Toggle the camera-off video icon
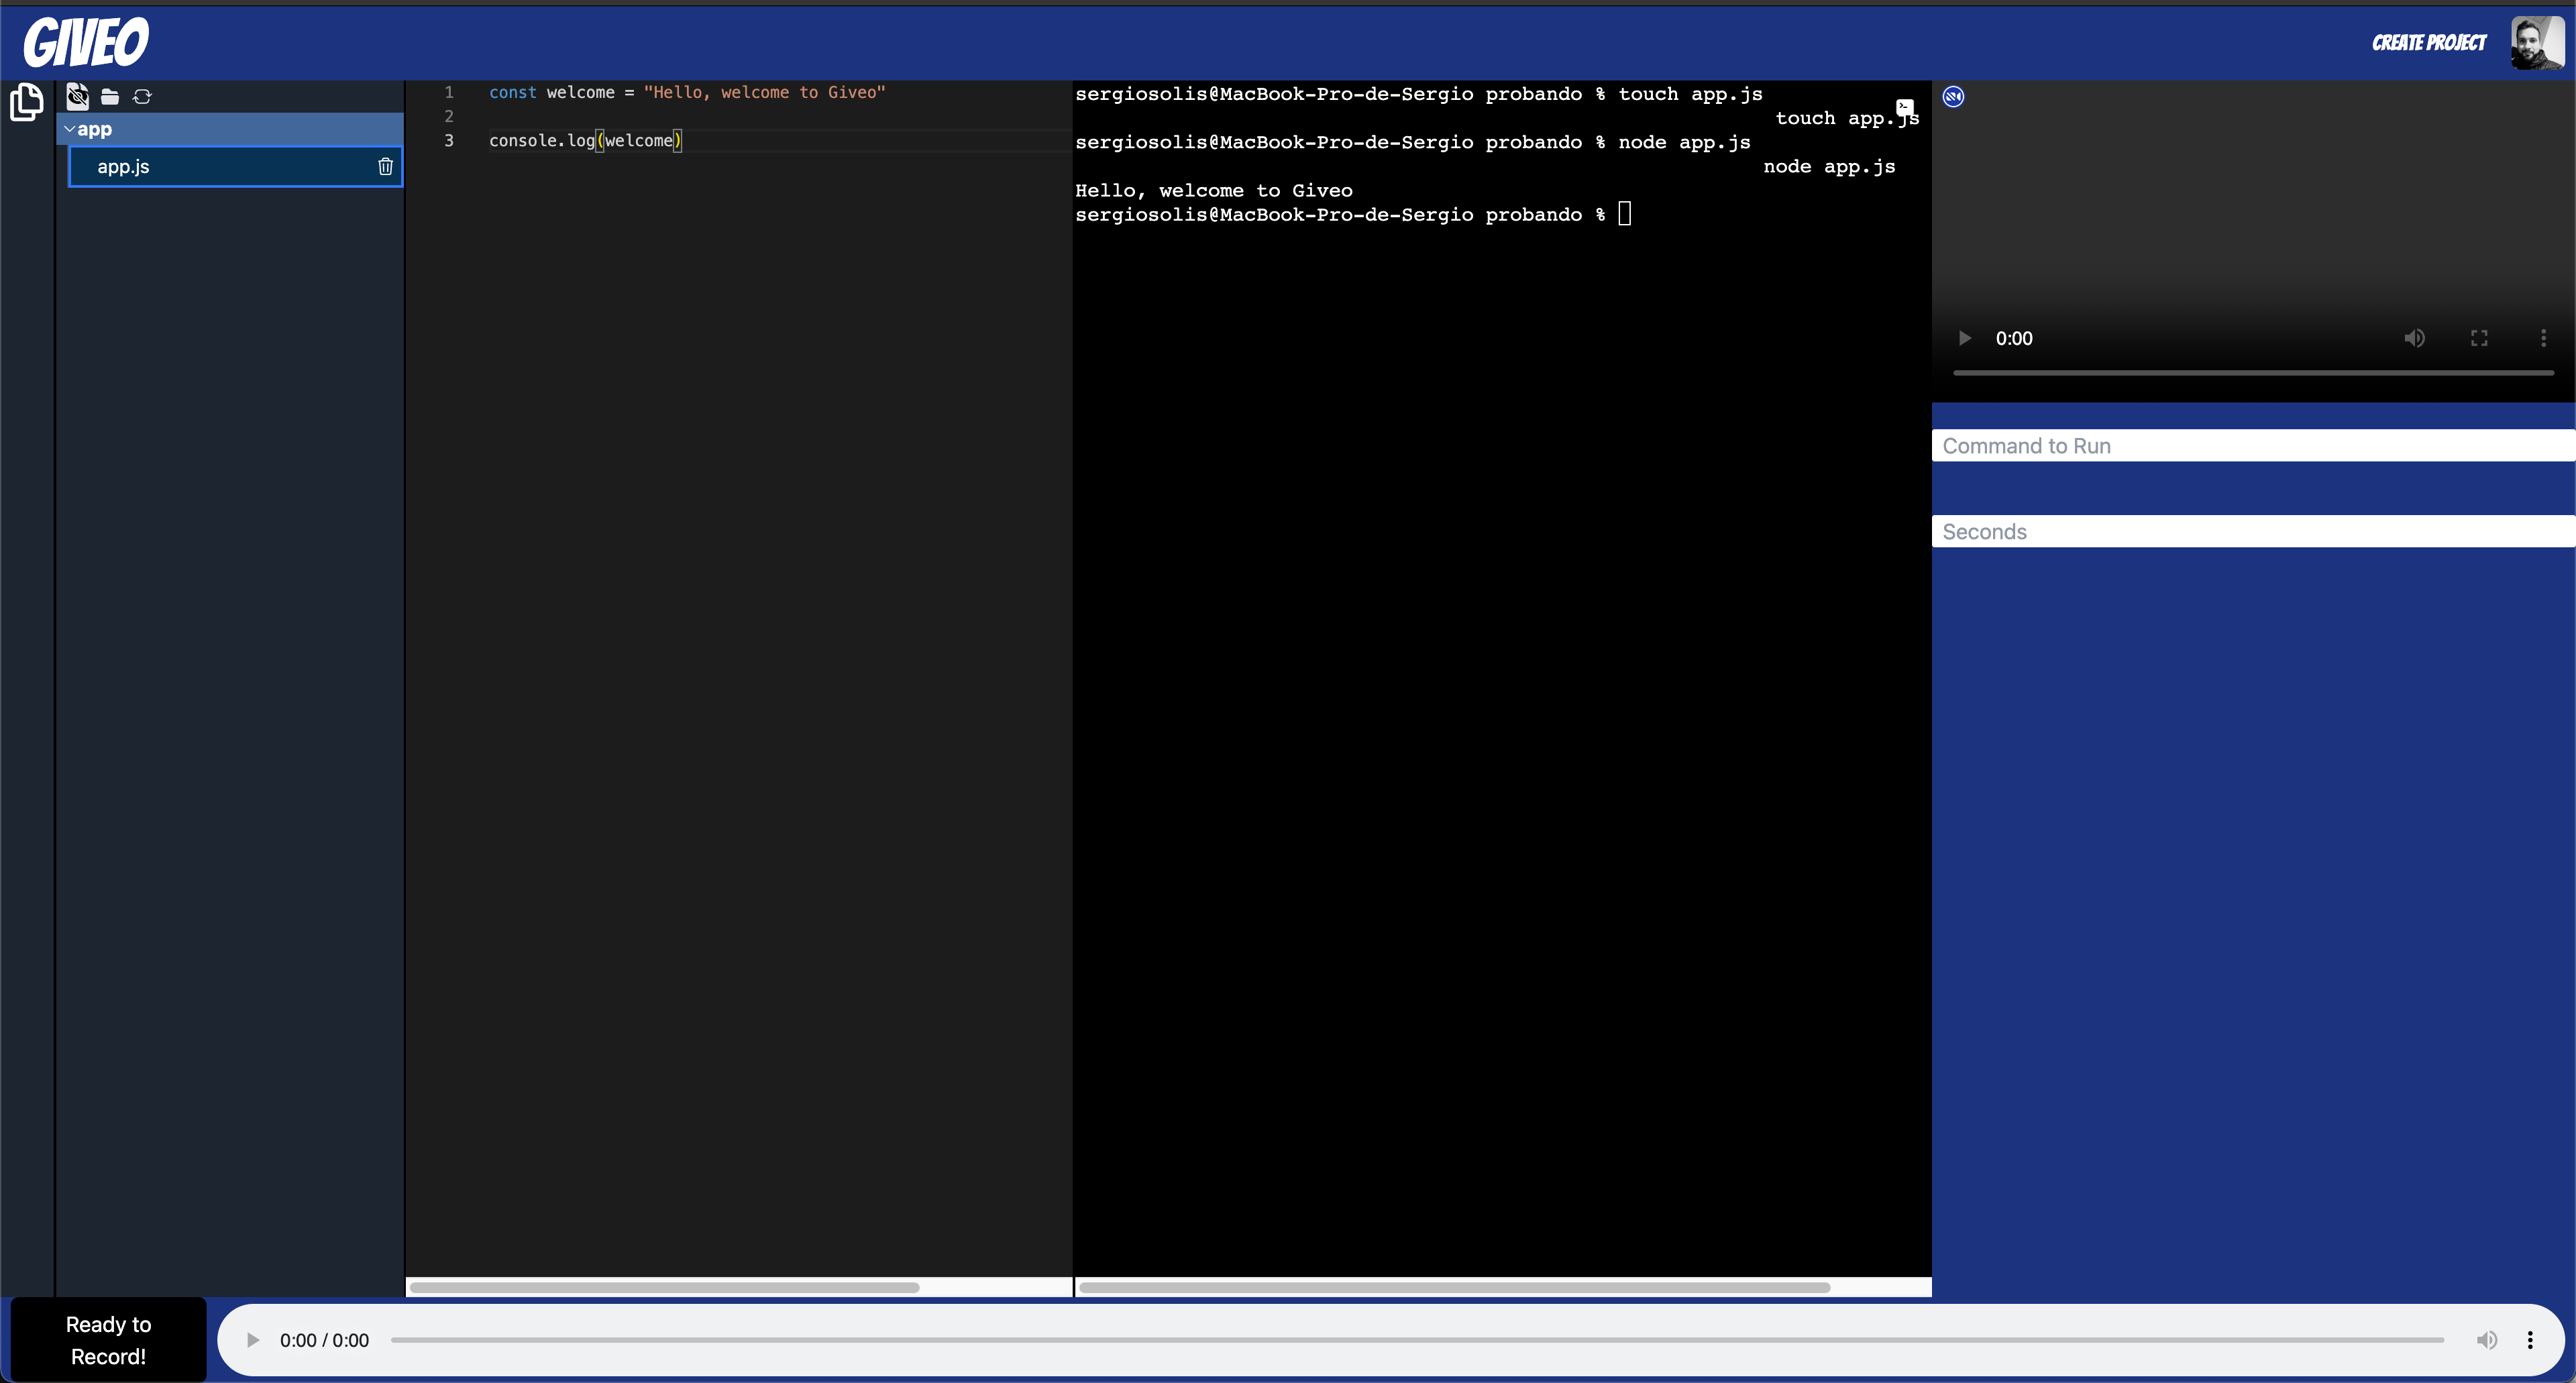Screen dimensions: 2576x1383 pos(1953,96)
